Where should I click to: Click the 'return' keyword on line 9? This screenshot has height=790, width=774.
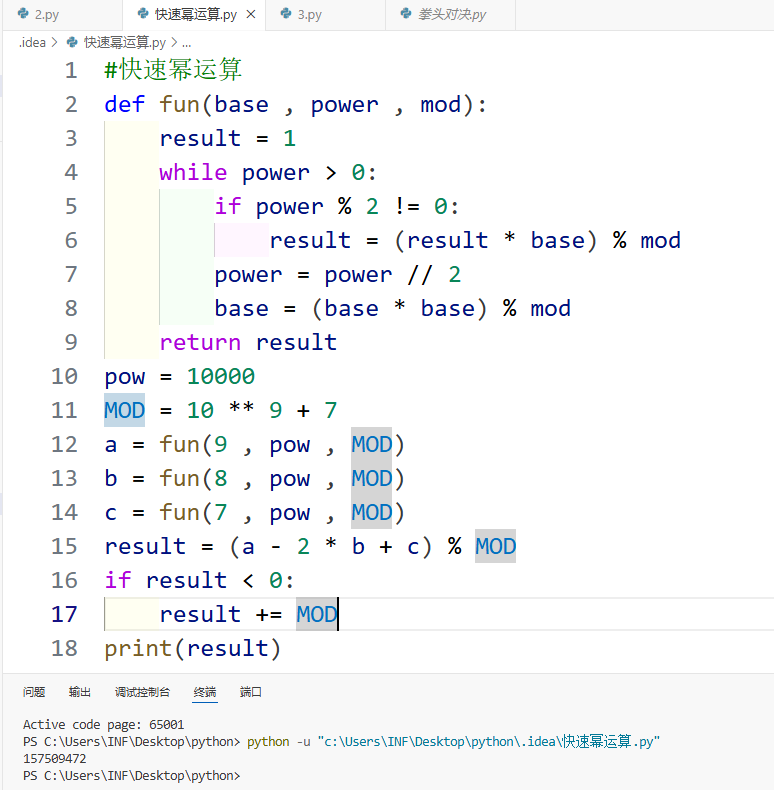pyautogui.click(x=200, y=343)
